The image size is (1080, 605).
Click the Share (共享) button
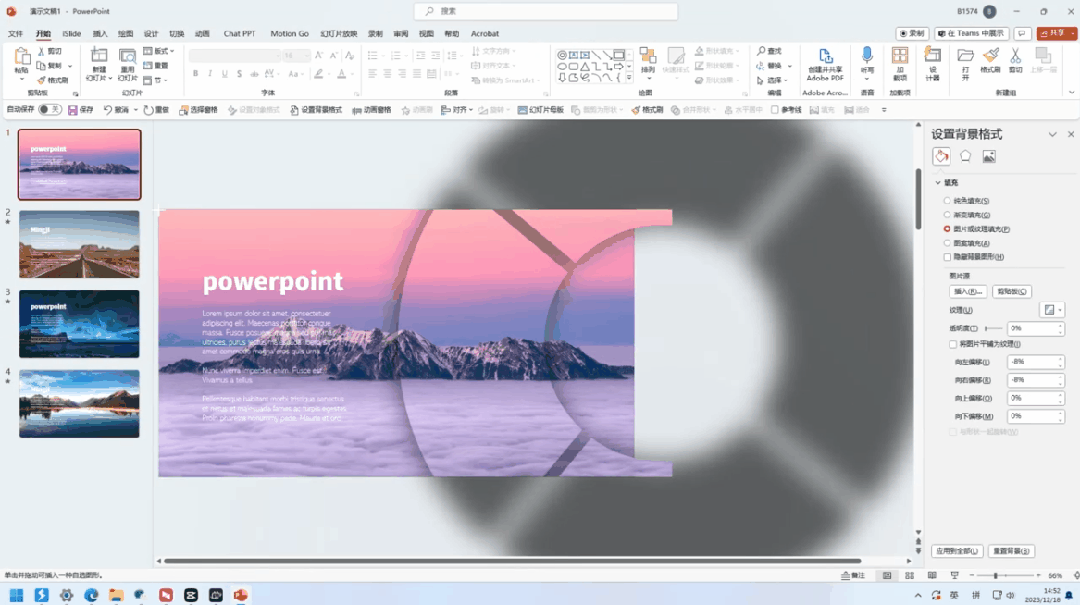pos(1057,33)
